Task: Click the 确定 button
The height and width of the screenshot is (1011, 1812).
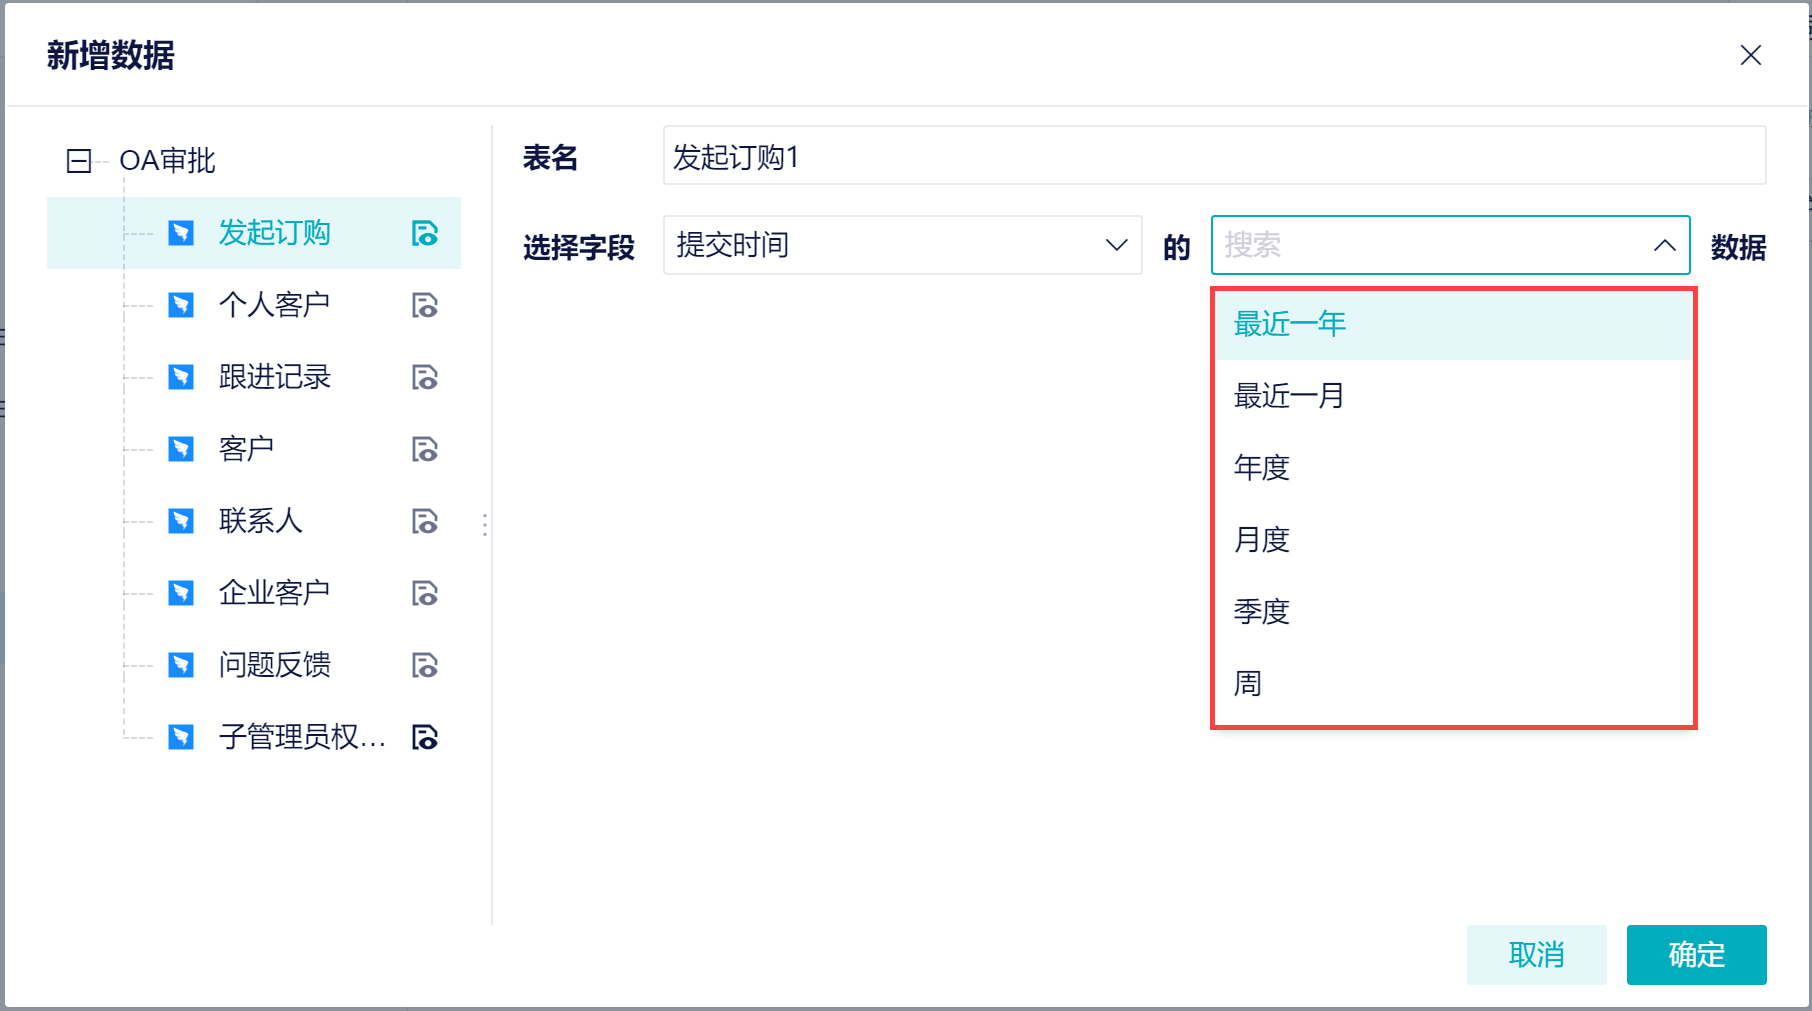Action: pyautogui.click(x=1696, y=955)
